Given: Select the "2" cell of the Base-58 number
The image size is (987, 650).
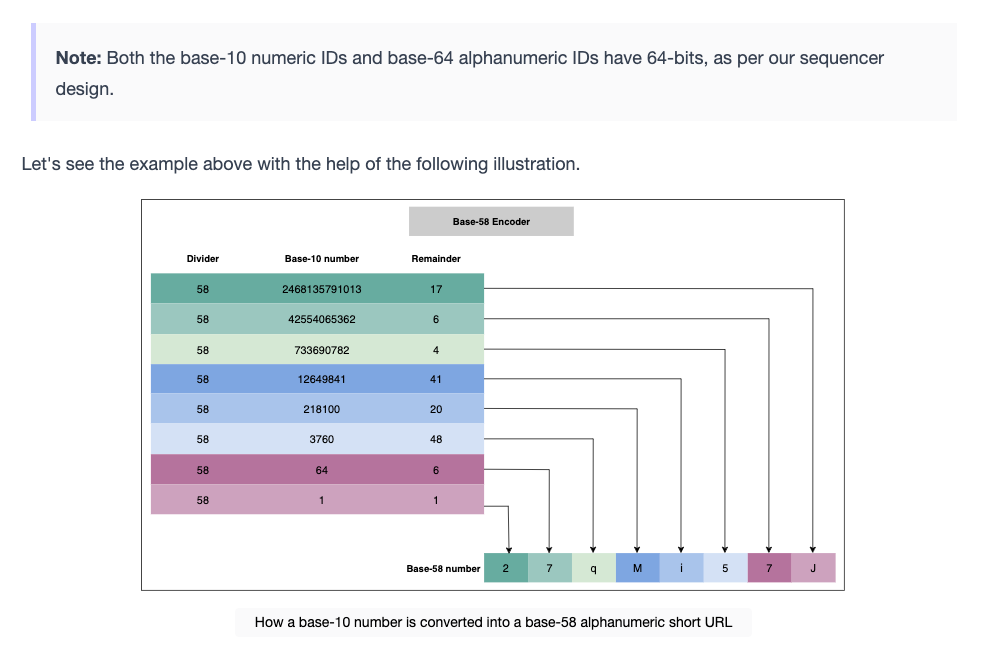Looking at the screenshot, I should pos(506,568).
